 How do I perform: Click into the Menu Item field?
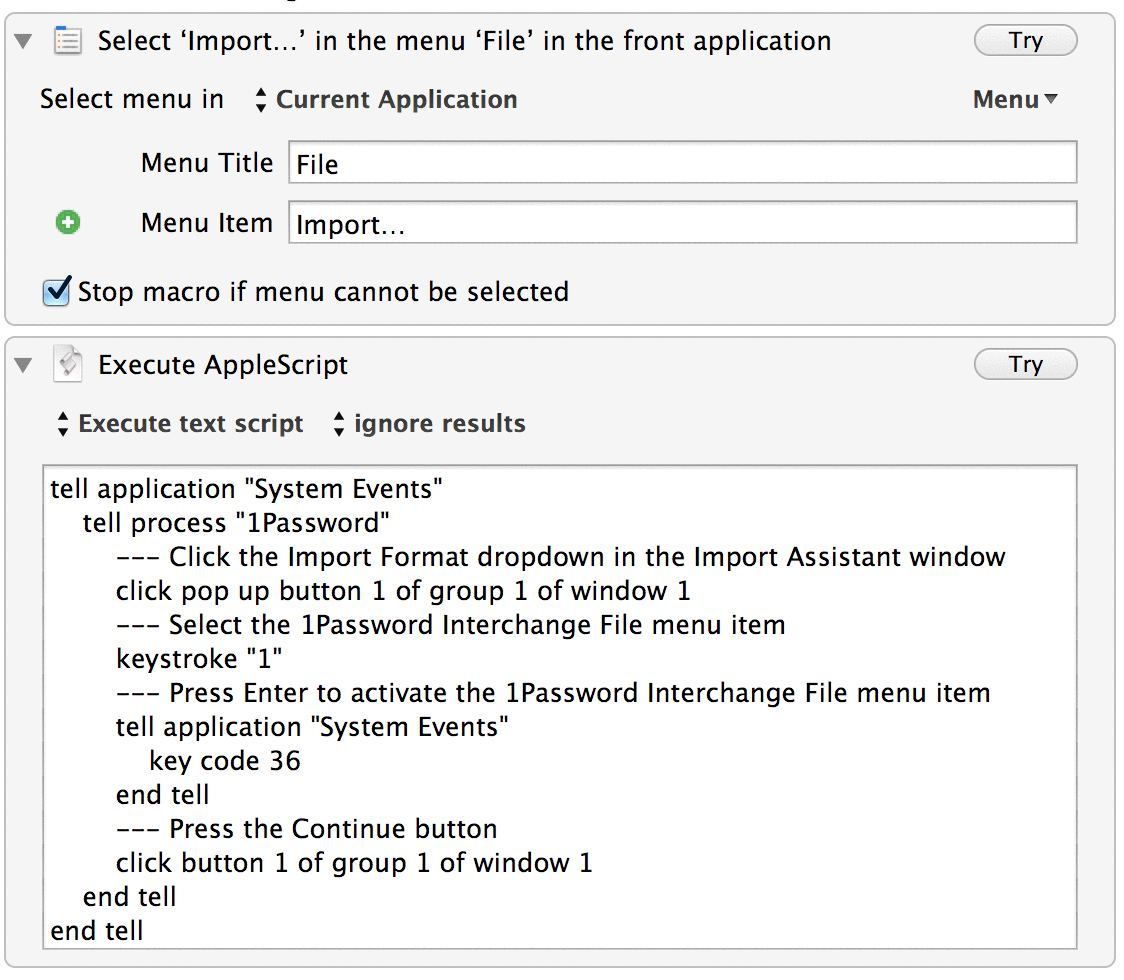[x=682, y=224]
